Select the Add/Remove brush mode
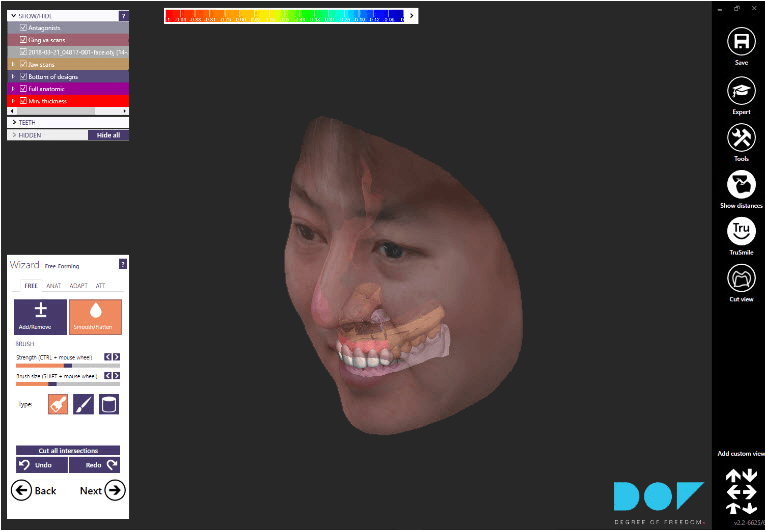The width and height of the screenshot is (765, 531). (x=41, y=316)
